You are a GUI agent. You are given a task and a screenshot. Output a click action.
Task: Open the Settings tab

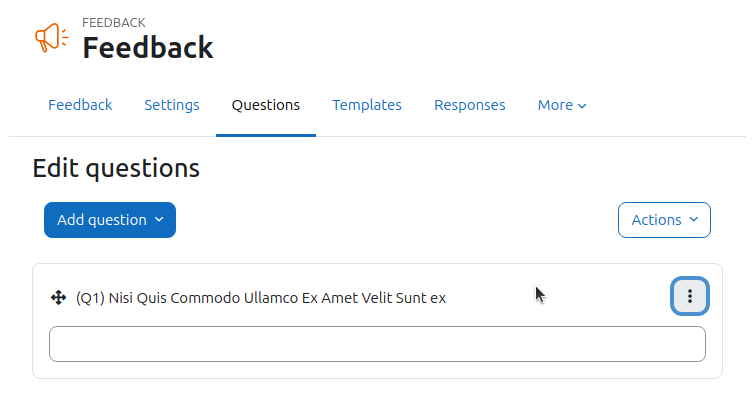coord(172,105)
